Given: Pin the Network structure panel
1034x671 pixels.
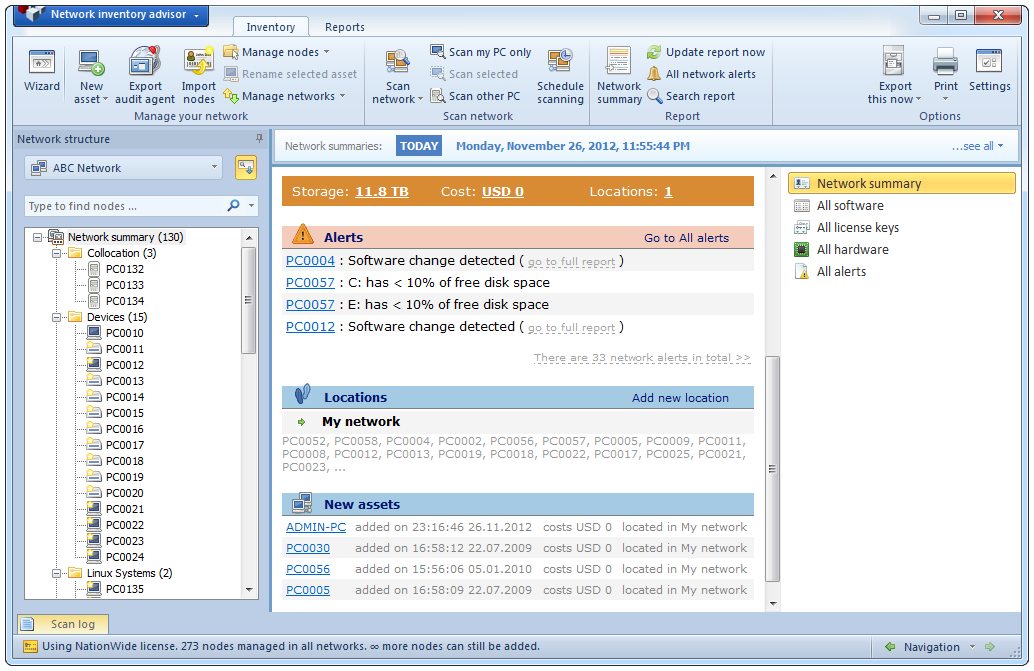Looking at the screenshot, I should click(260, 139).
